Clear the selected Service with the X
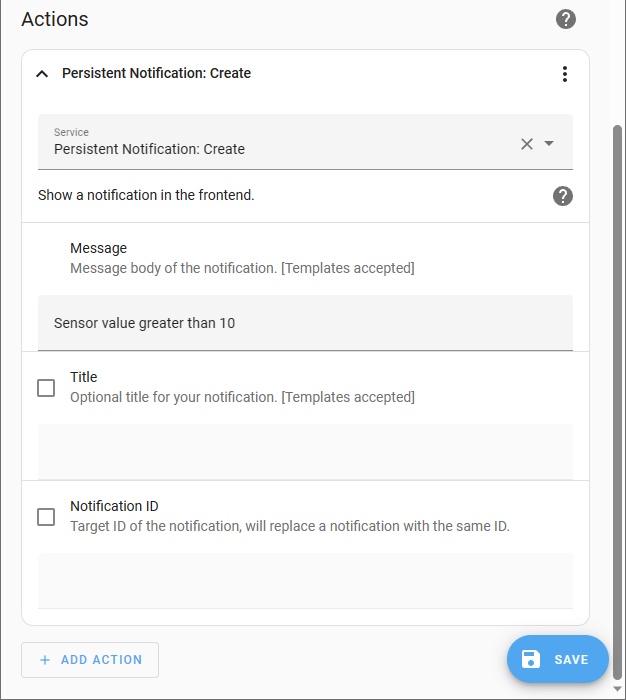626x700 pixels. click(527, 144)
